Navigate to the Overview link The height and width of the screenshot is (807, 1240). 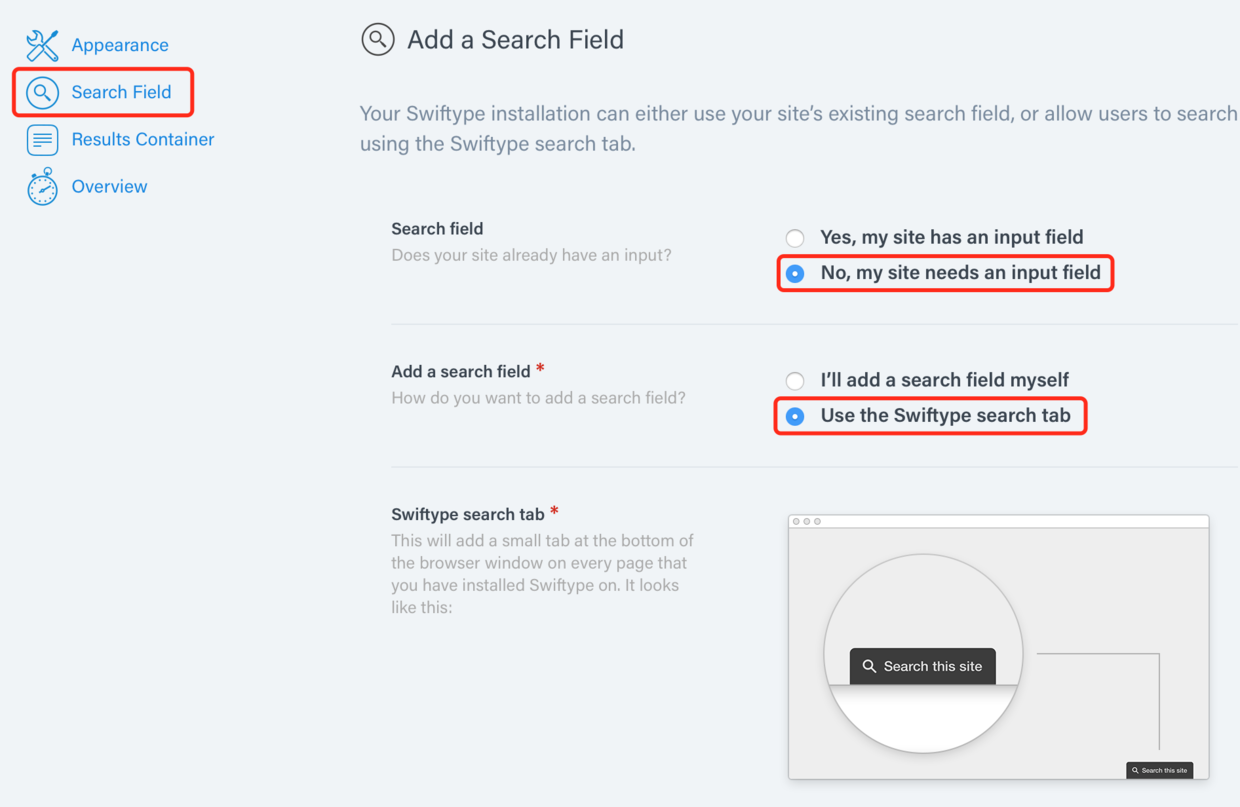click(109, 186)
